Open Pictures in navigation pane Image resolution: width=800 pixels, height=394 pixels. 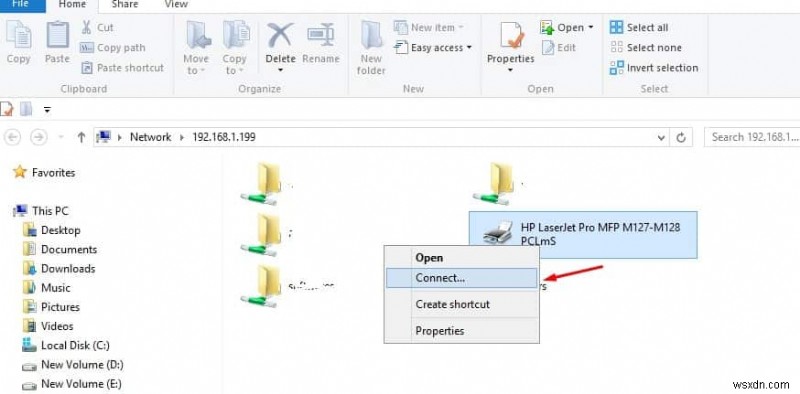click(52, 307)
